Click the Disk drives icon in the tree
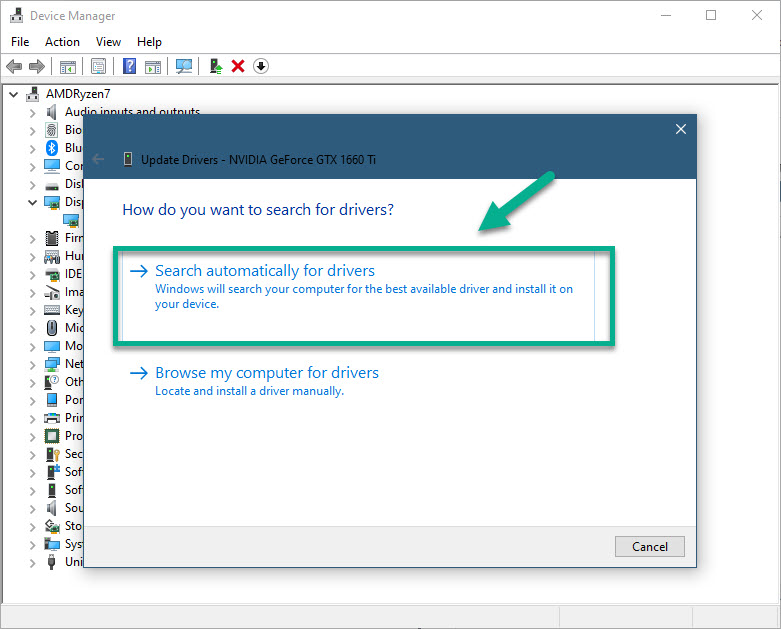This screenshot has width=781, height=629. [52, 186]
